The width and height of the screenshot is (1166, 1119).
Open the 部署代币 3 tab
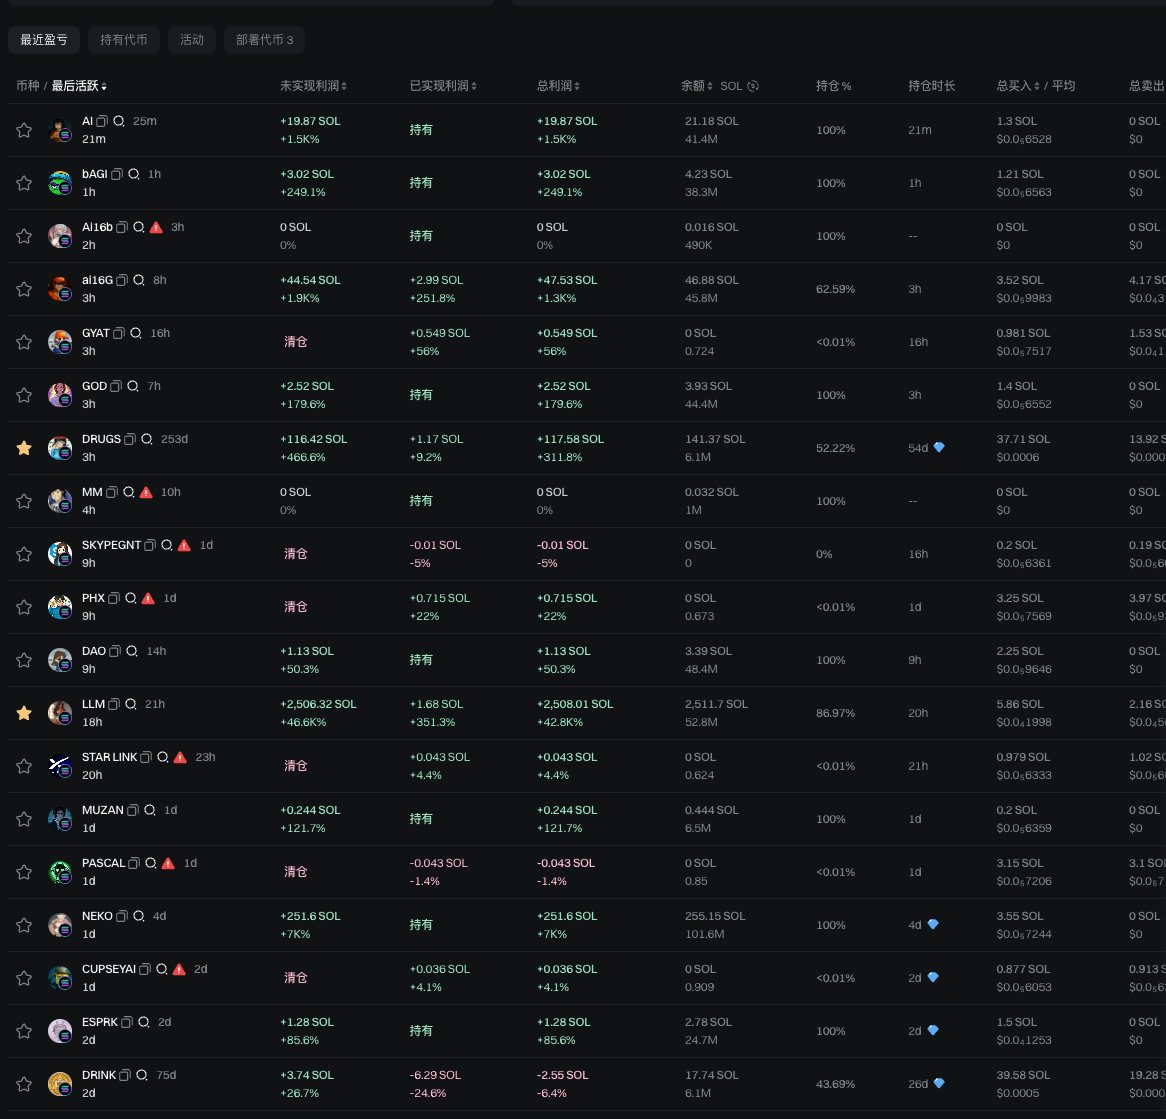[265, 40]
